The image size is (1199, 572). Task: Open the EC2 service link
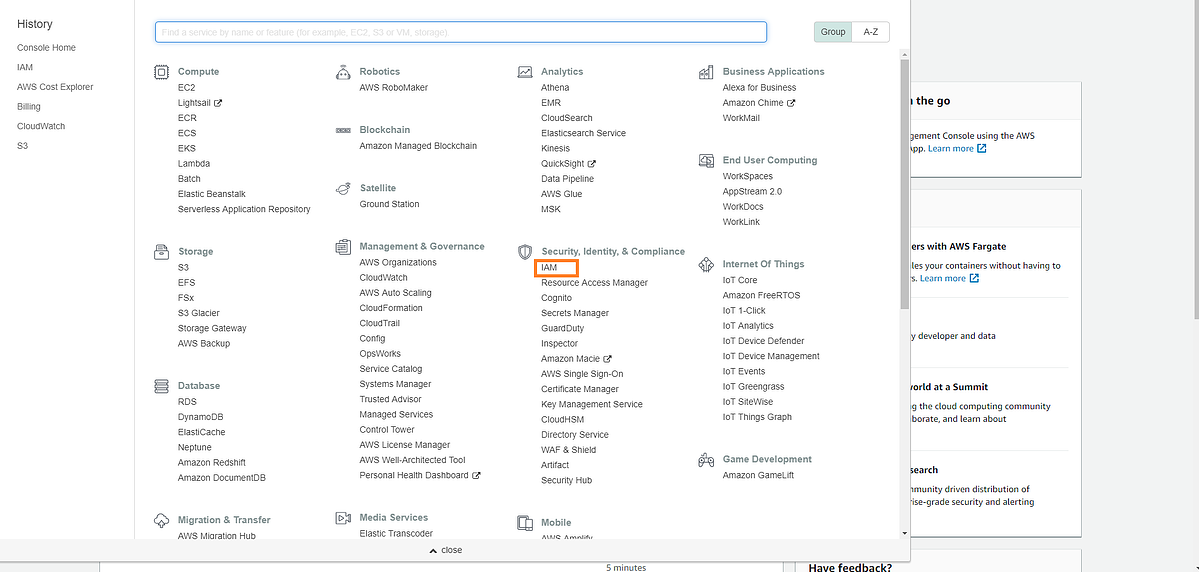[186, 88]
